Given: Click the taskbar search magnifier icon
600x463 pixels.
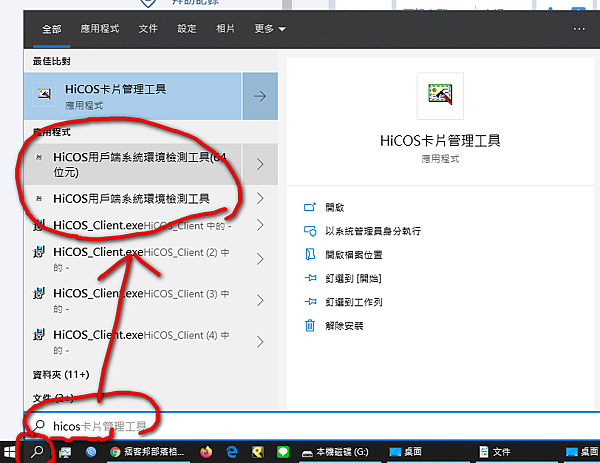Looking at the screenshot, I should [x=37, y=452].
